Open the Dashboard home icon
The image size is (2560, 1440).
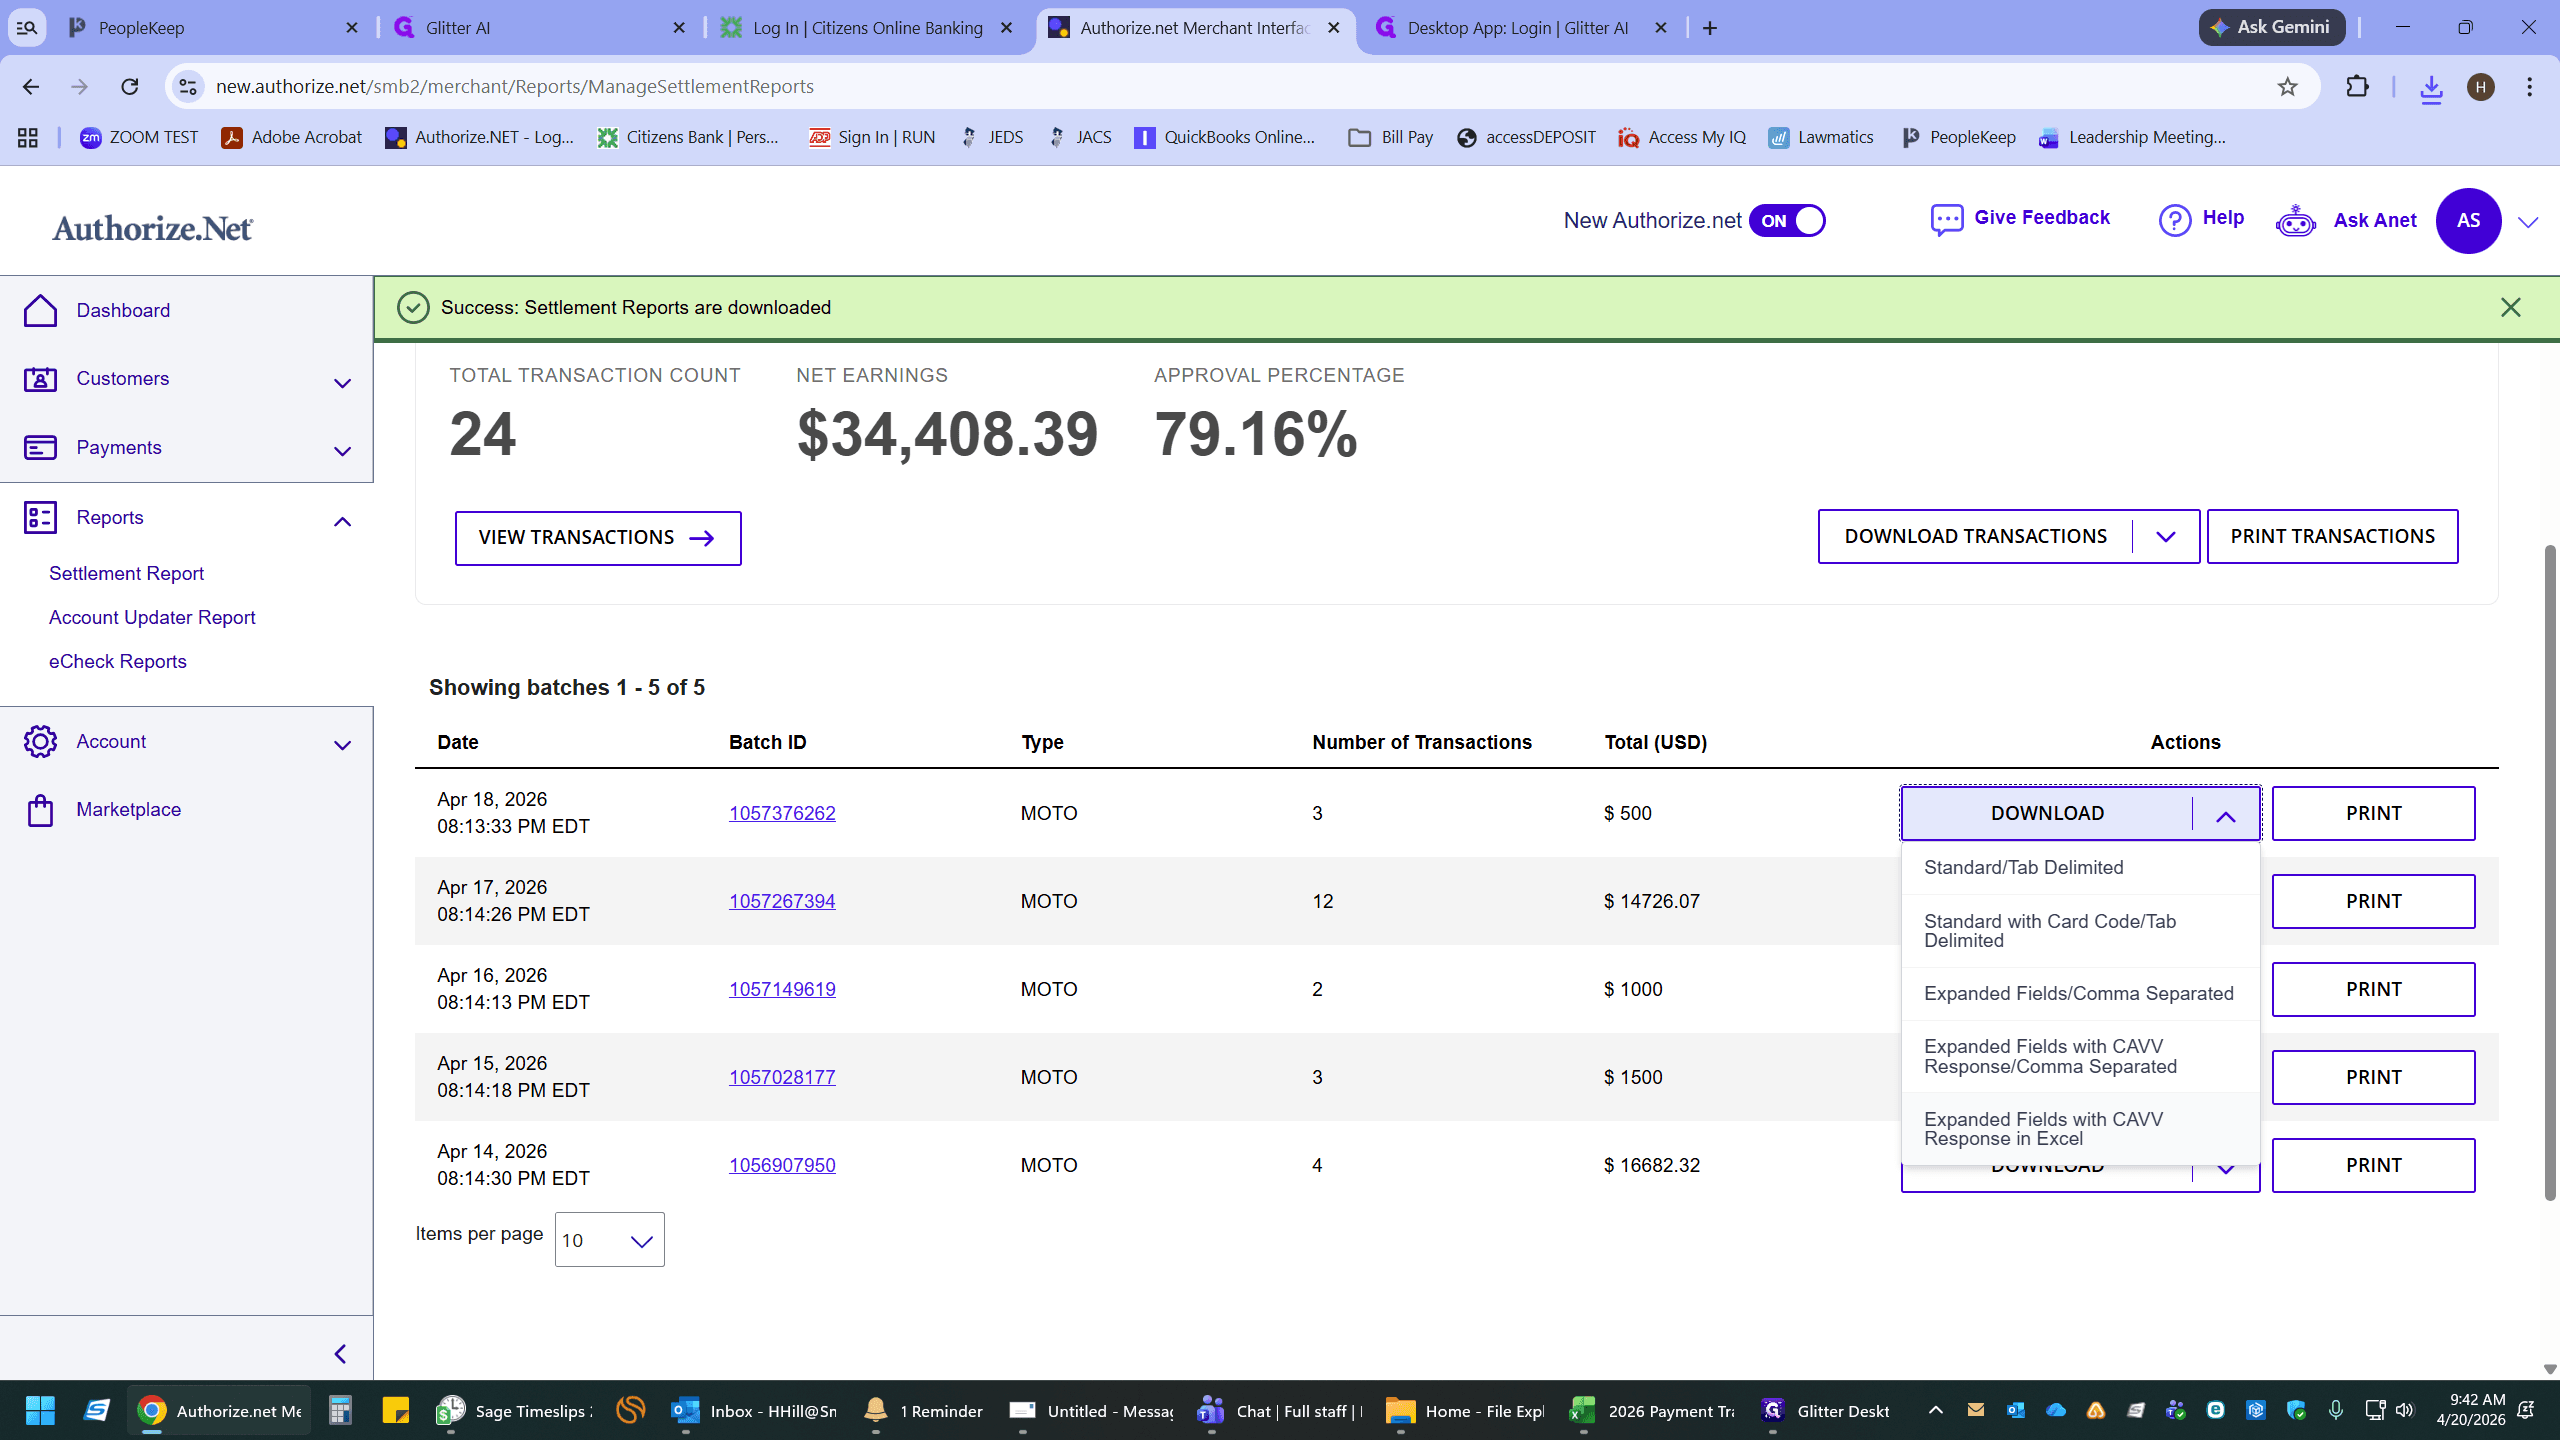point(40,310)
